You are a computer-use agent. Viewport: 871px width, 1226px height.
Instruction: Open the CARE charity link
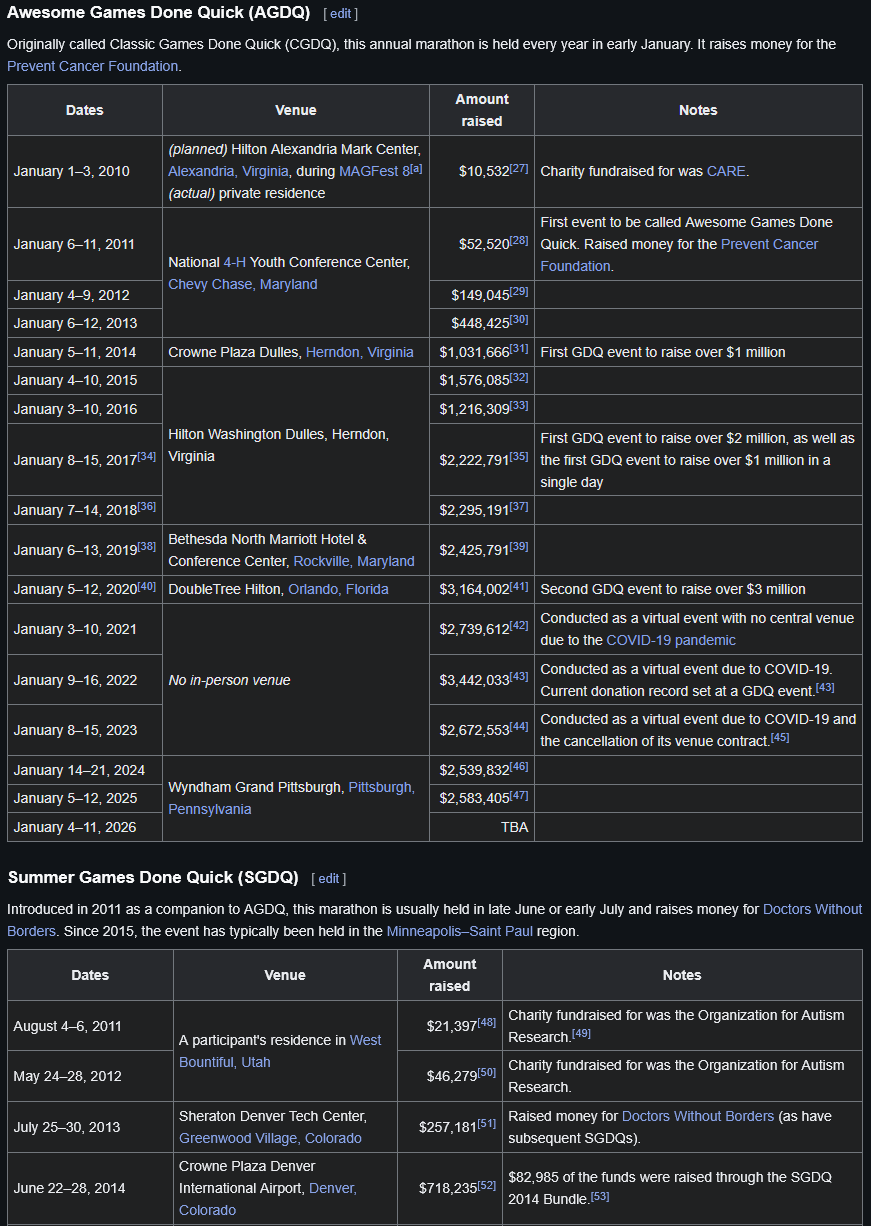(726, 171)
